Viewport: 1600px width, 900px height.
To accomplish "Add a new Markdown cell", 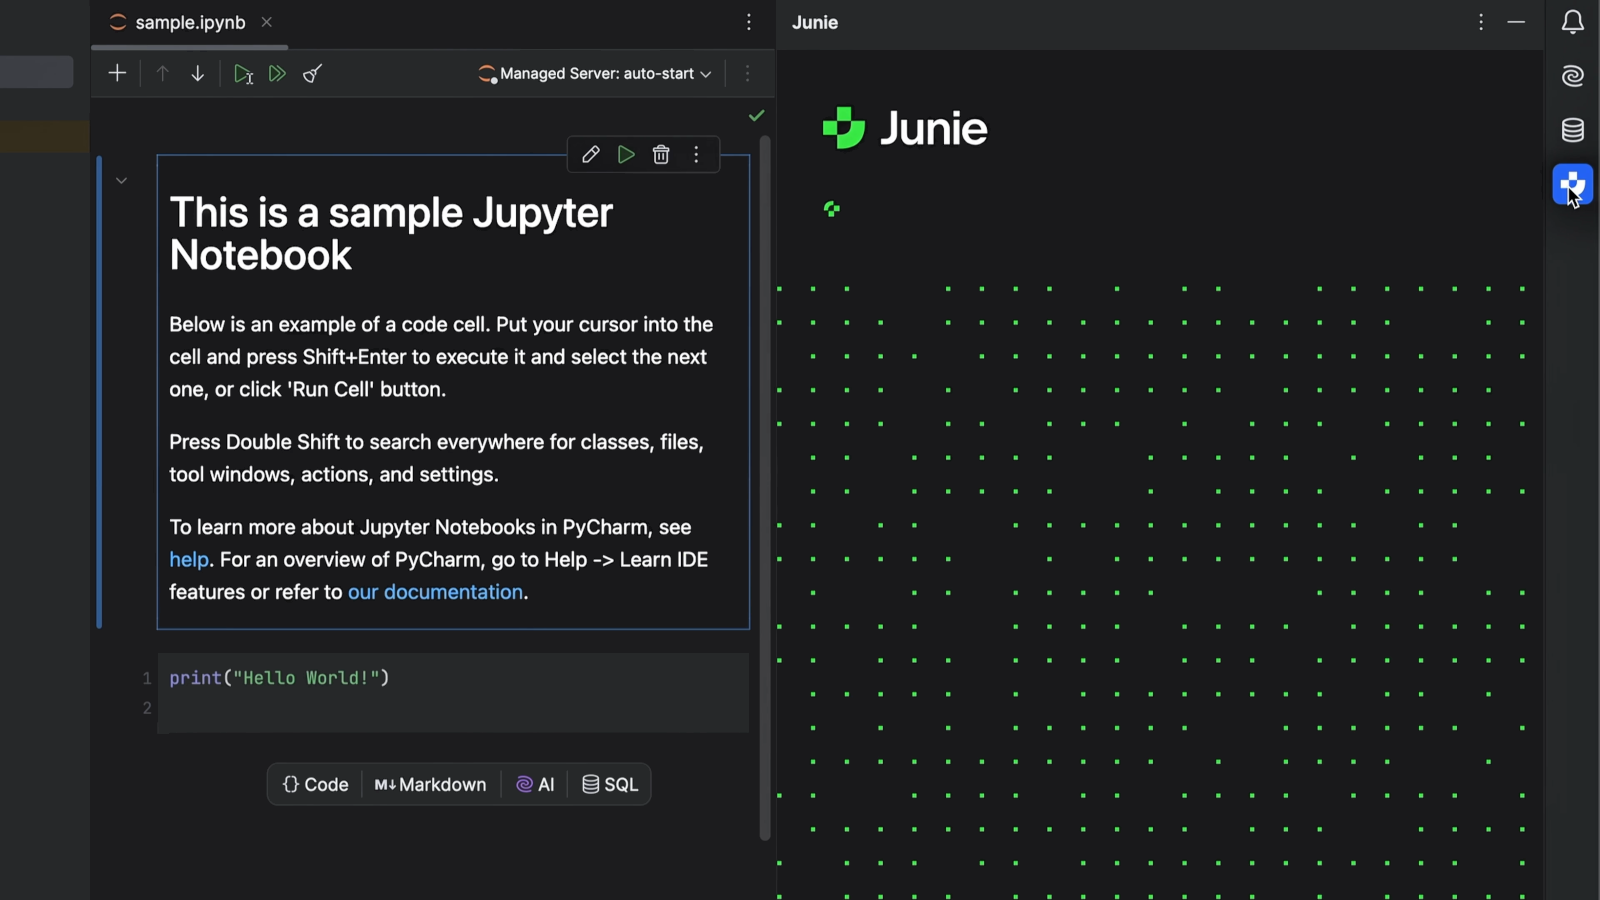I will pyautogui.click(x=430, y=785).
